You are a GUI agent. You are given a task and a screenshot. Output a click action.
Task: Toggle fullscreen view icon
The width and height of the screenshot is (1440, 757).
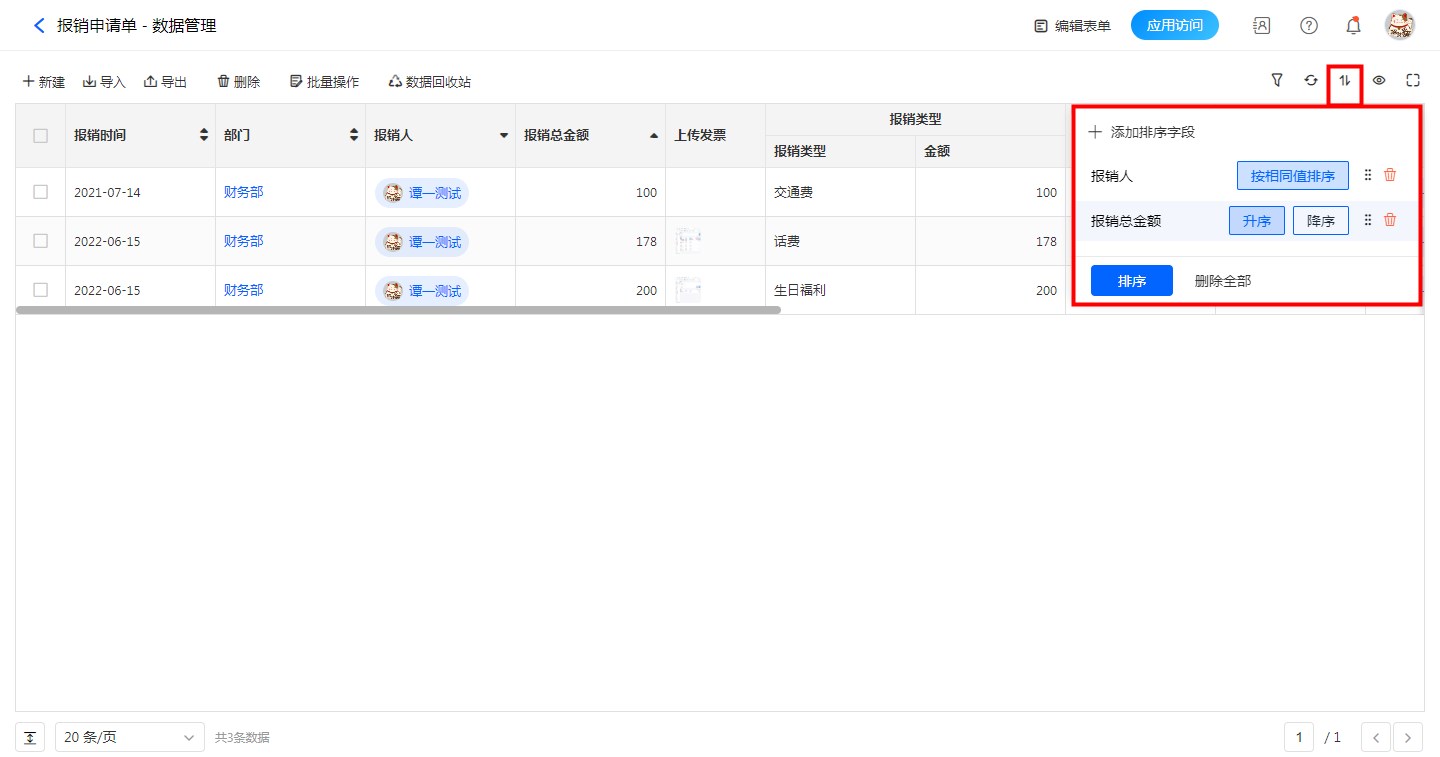pyautogui.click(x=1413, y=81)
